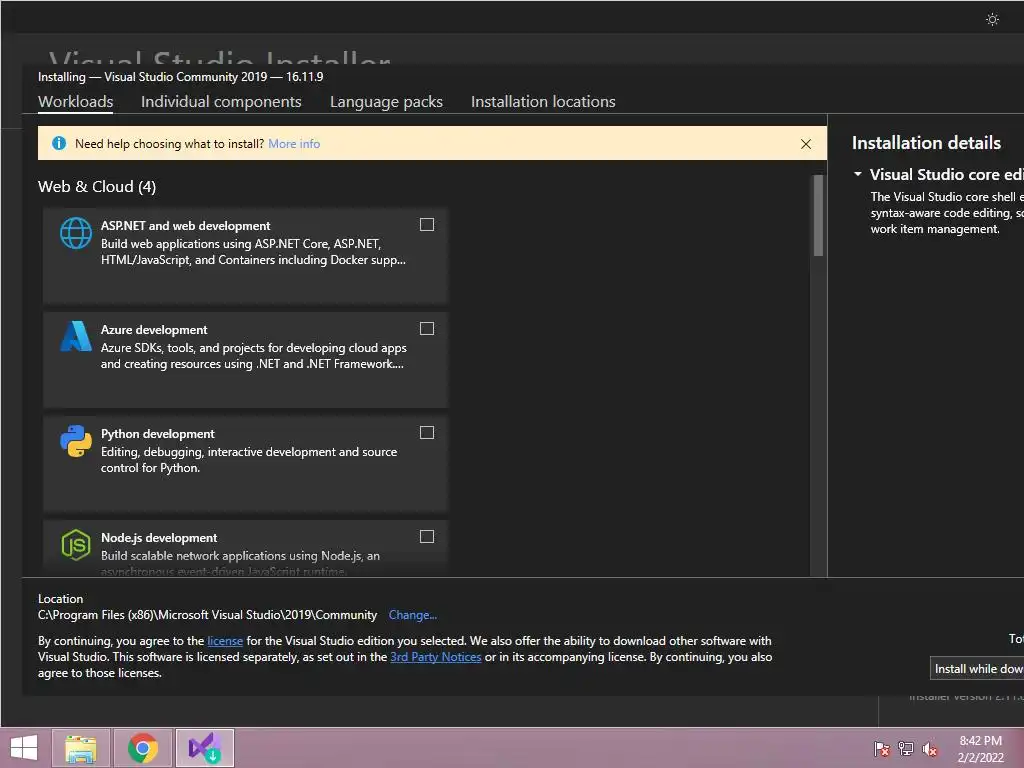Click the ASP.NET and web development title

tap(185, 225)
